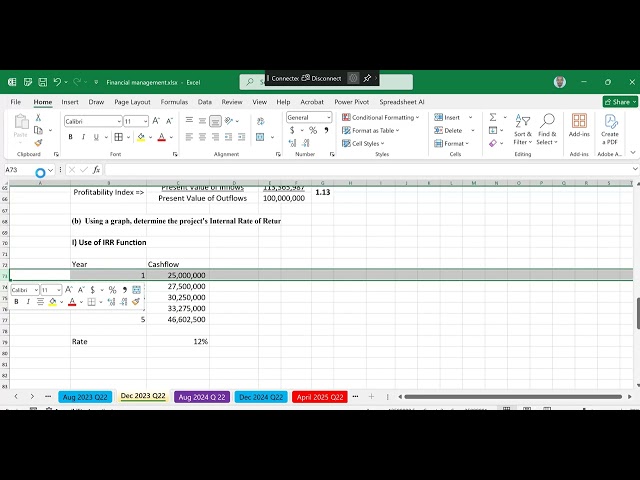Click the horizontal sheet scrollbar
Viewport: 640px width, 480px height.
click(513, 397)
